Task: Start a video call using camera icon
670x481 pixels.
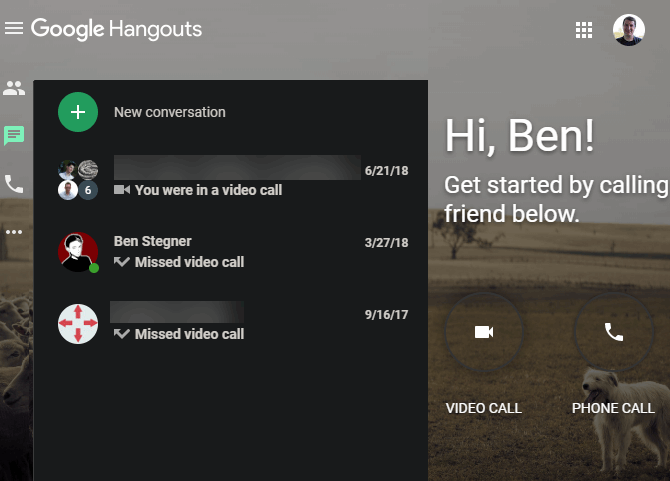Action: point(484,332)
